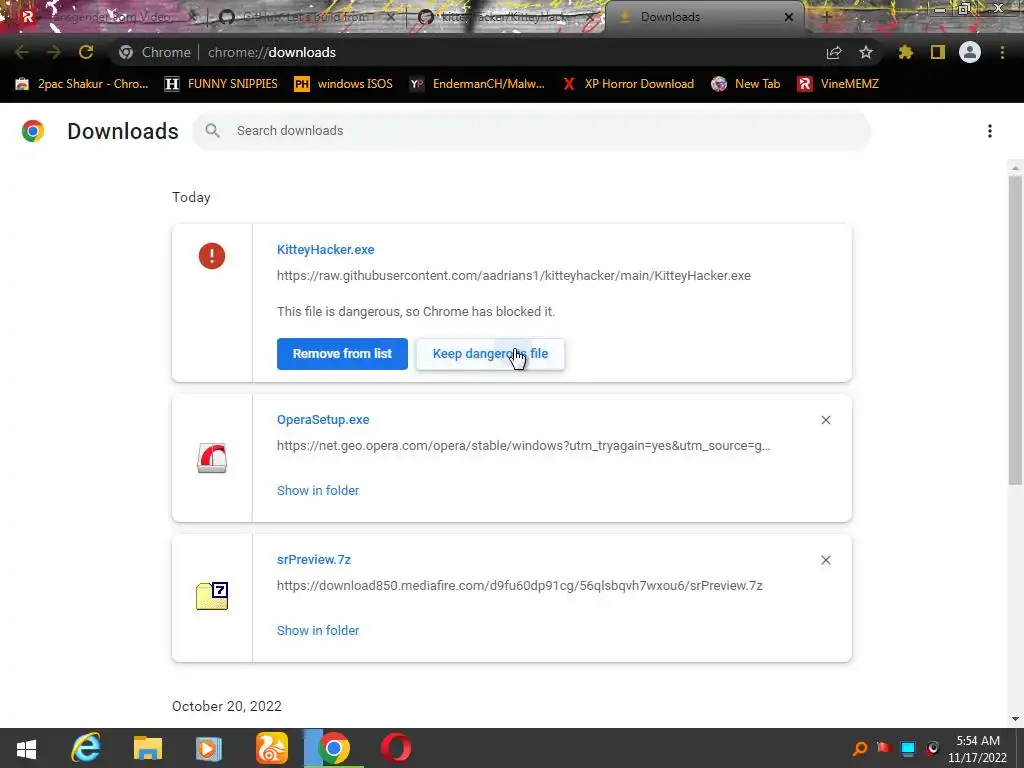Open the FUNNY SNIPPIES bookmark
Image resolution: width=1024 pixels, height=768 pixels.
click(221, 84)
